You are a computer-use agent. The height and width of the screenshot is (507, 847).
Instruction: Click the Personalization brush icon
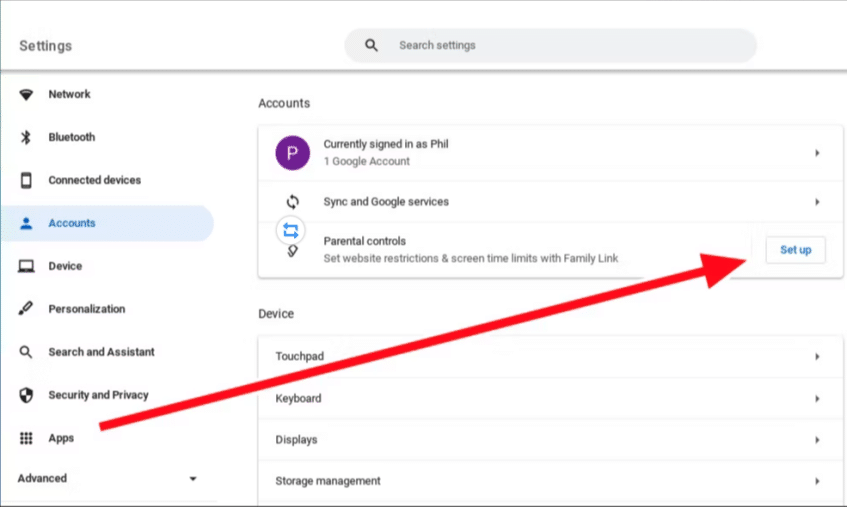coord(26,310)
